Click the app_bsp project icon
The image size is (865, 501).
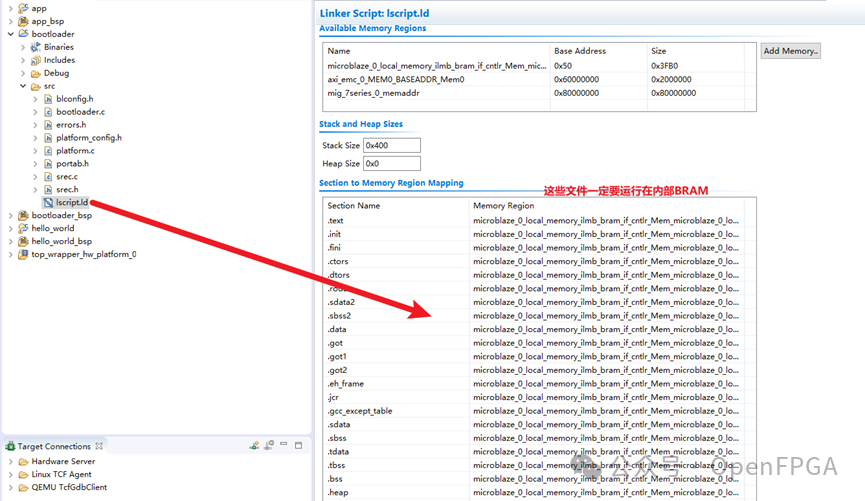[x=23, y=21]
